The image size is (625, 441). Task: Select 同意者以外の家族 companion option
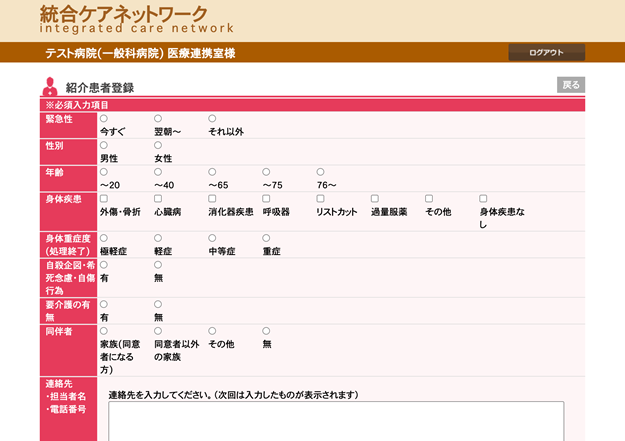tap(158, 331)
